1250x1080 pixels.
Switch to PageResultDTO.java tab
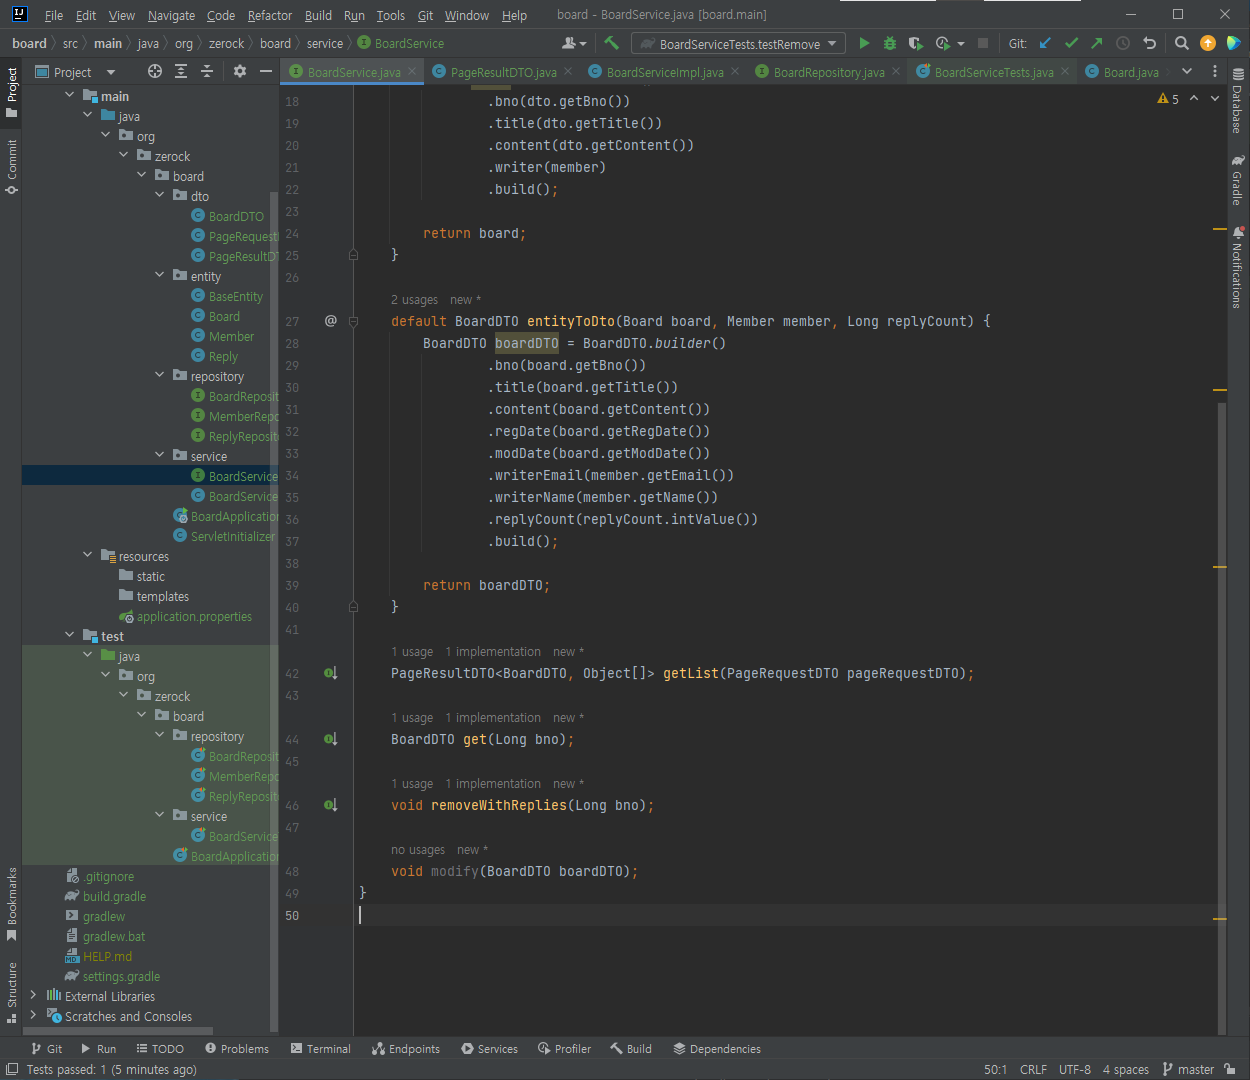pos(502,72)
